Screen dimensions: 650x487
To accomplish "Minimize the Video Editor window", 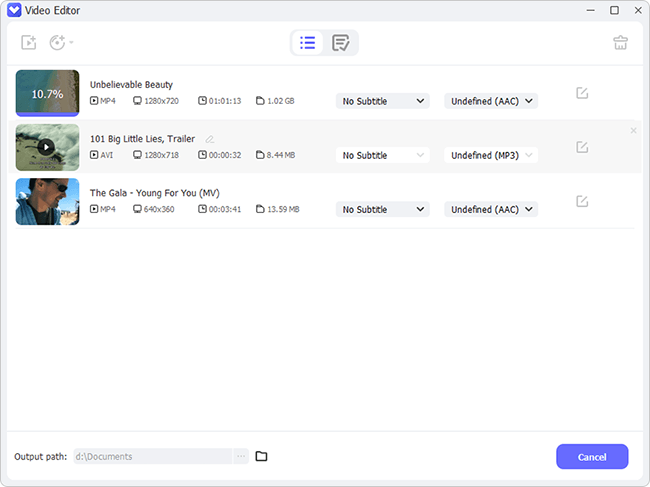I will (591, 10).
